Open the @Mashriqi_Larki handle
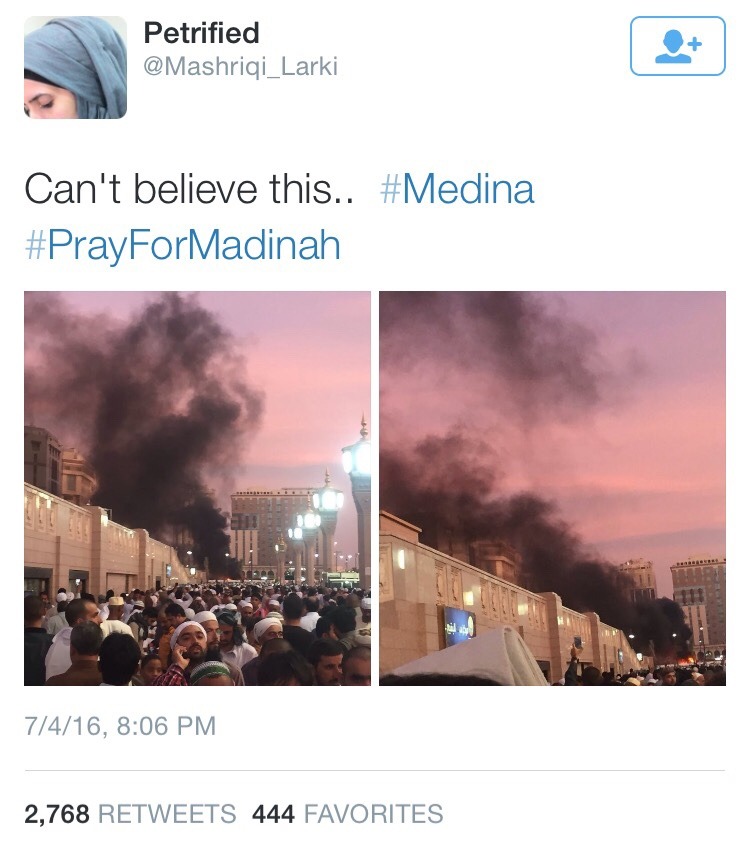 pos(241,67)
